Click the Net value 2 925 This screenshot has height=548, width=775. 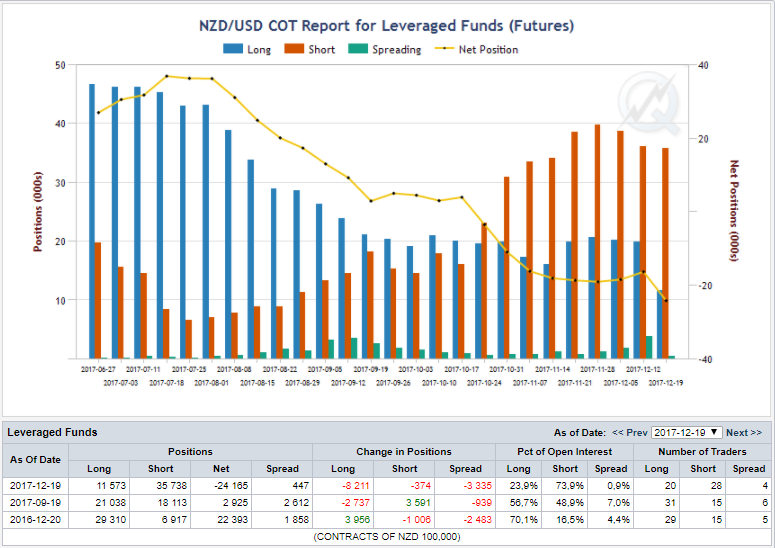tap(235, 503)
